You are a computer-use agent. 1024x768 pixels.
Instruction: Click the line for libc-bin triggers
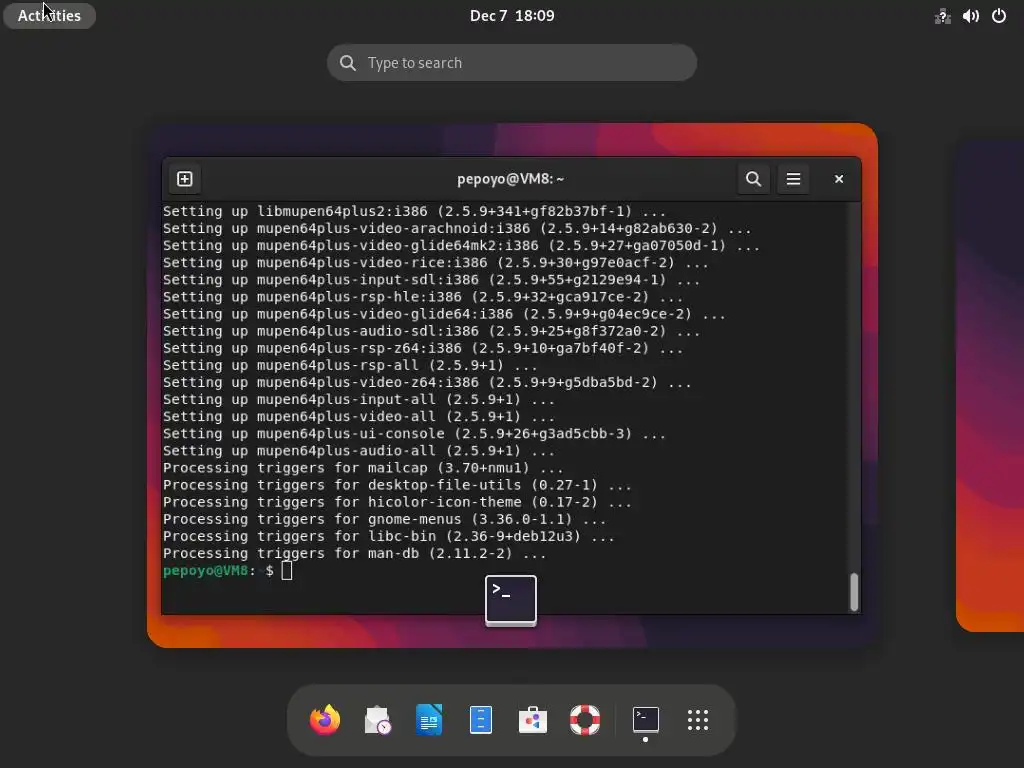point(389,537)
